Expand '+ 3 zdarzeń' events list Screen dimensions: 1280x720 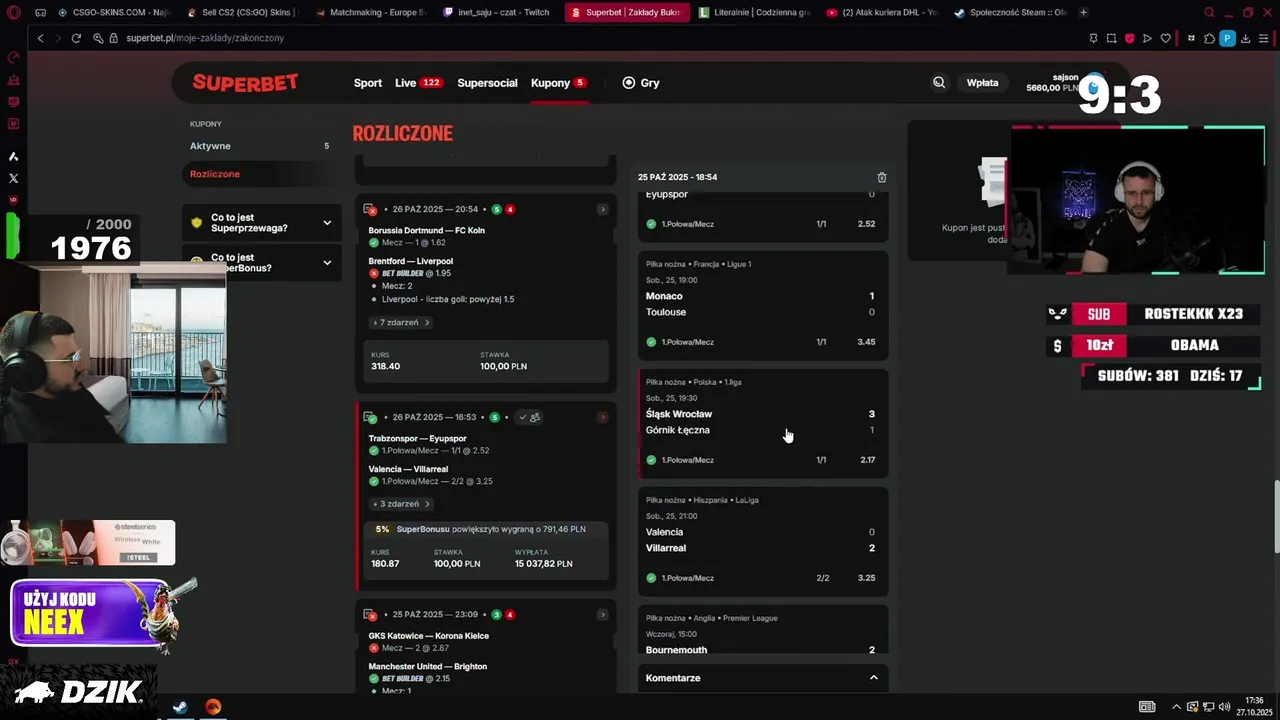[400, 504]
